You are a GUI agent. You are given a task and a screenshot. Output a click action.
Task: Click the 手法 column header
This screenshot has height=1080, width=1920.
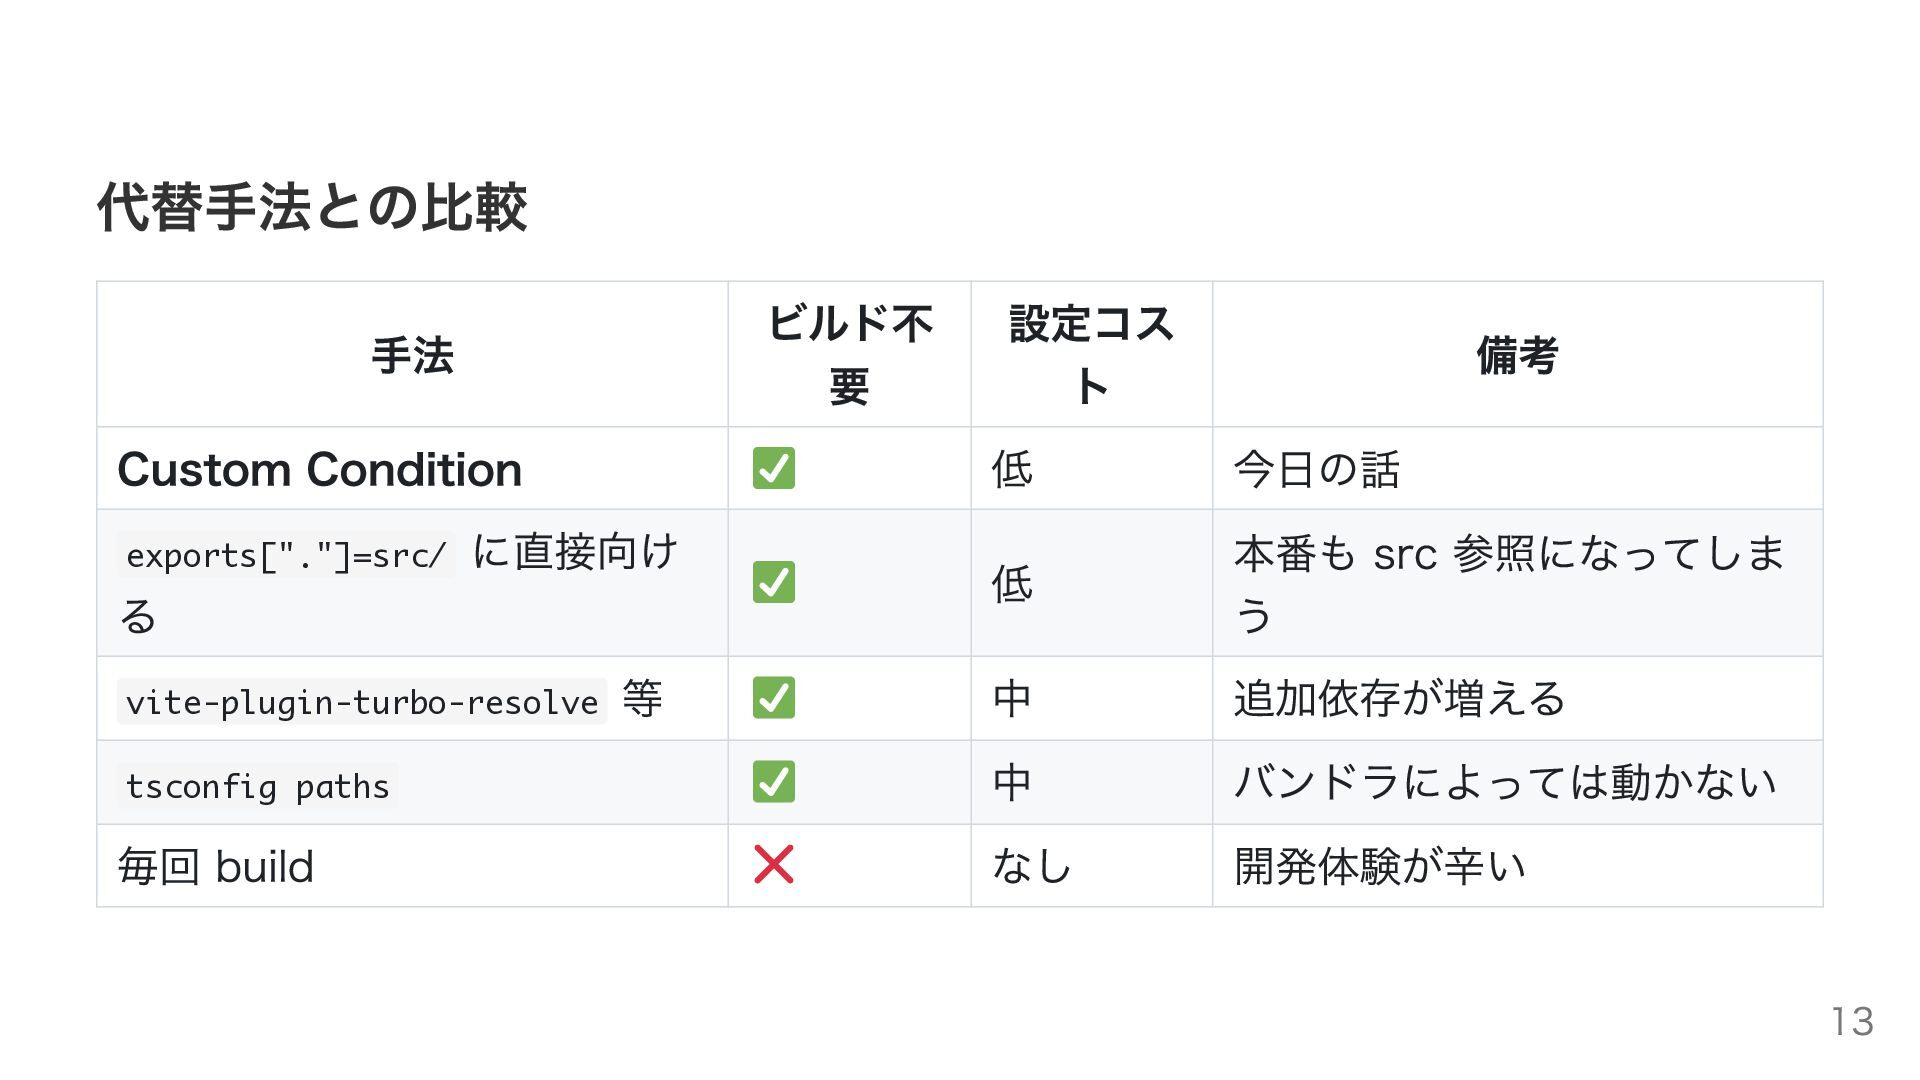412,355
